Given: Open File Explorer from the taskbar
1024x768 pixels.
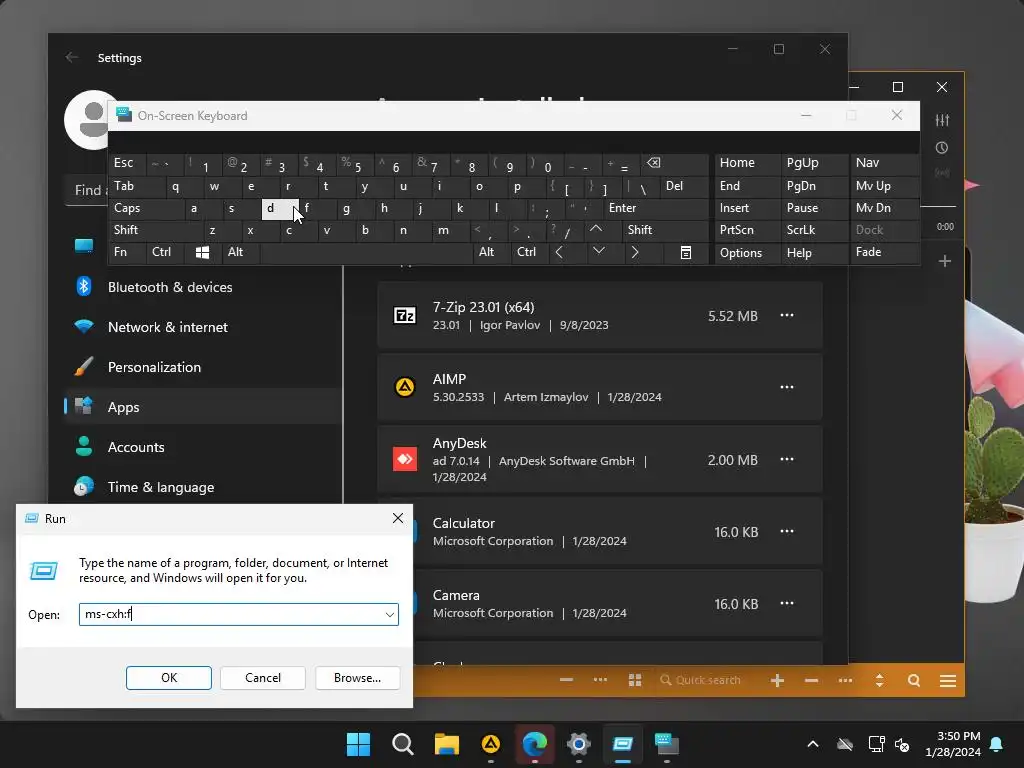Looking at the screenshot, I should [x=447, y=744].
